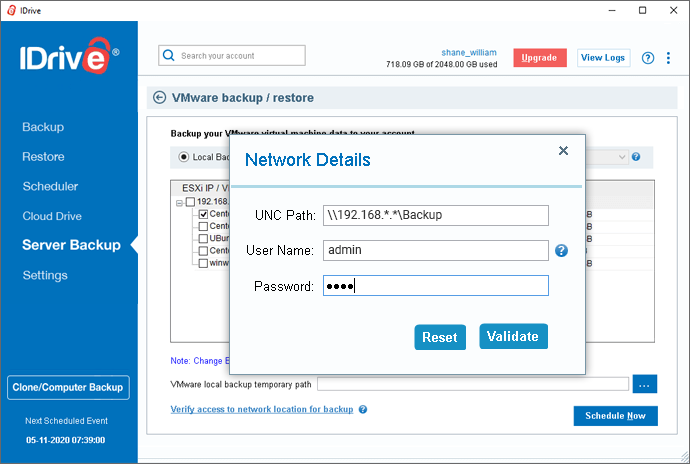Click the Search your account field
The image size is (690, 464).
[x=232, y=55]
